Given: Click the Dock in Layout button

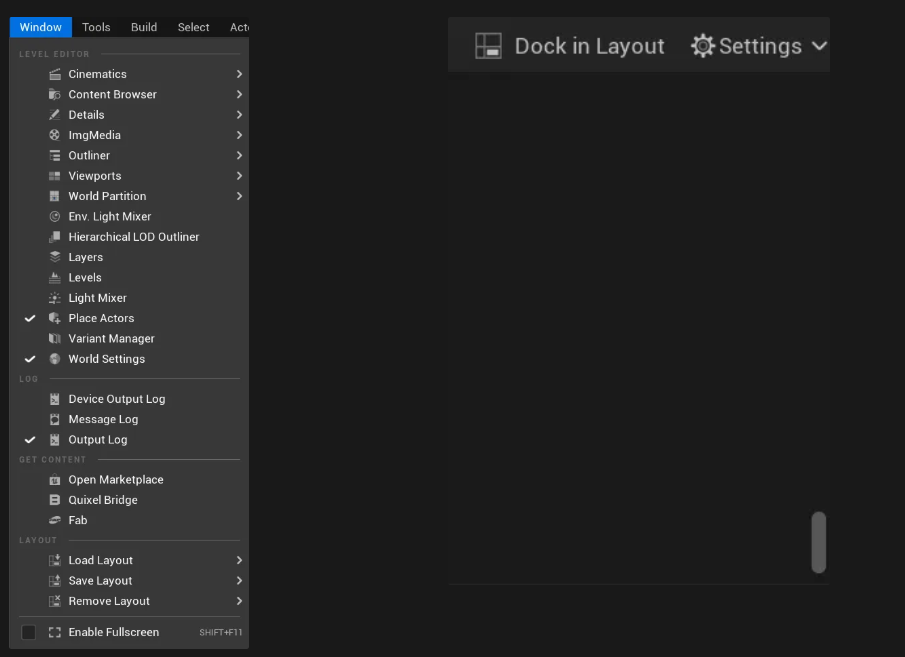Looking at the screenshot, I should (569, 46).
